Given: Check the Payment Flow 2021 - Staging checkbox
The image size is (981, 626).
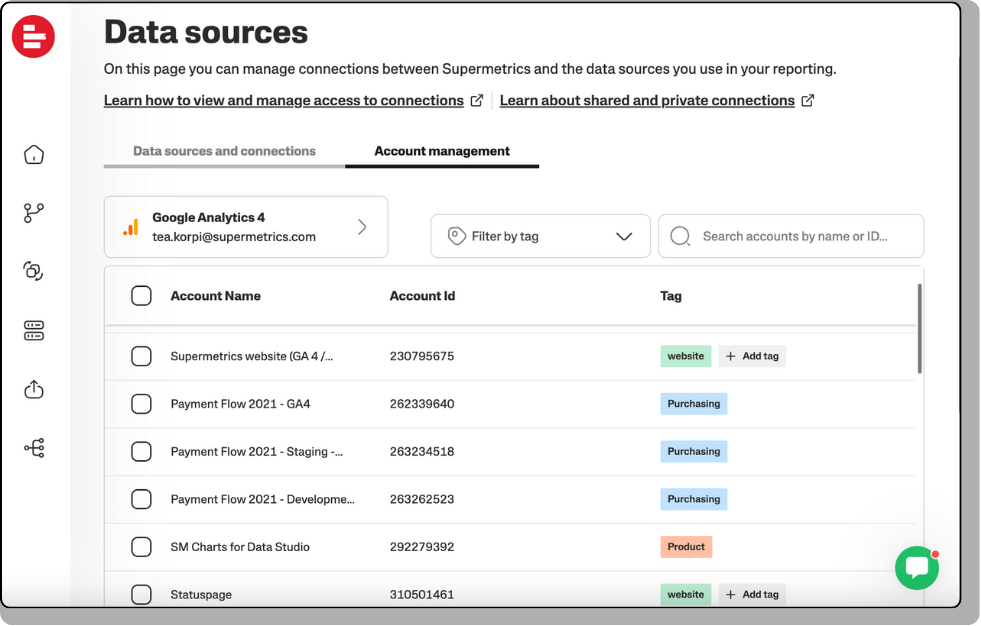Looking at the screenshot, I should pos(141,452).
